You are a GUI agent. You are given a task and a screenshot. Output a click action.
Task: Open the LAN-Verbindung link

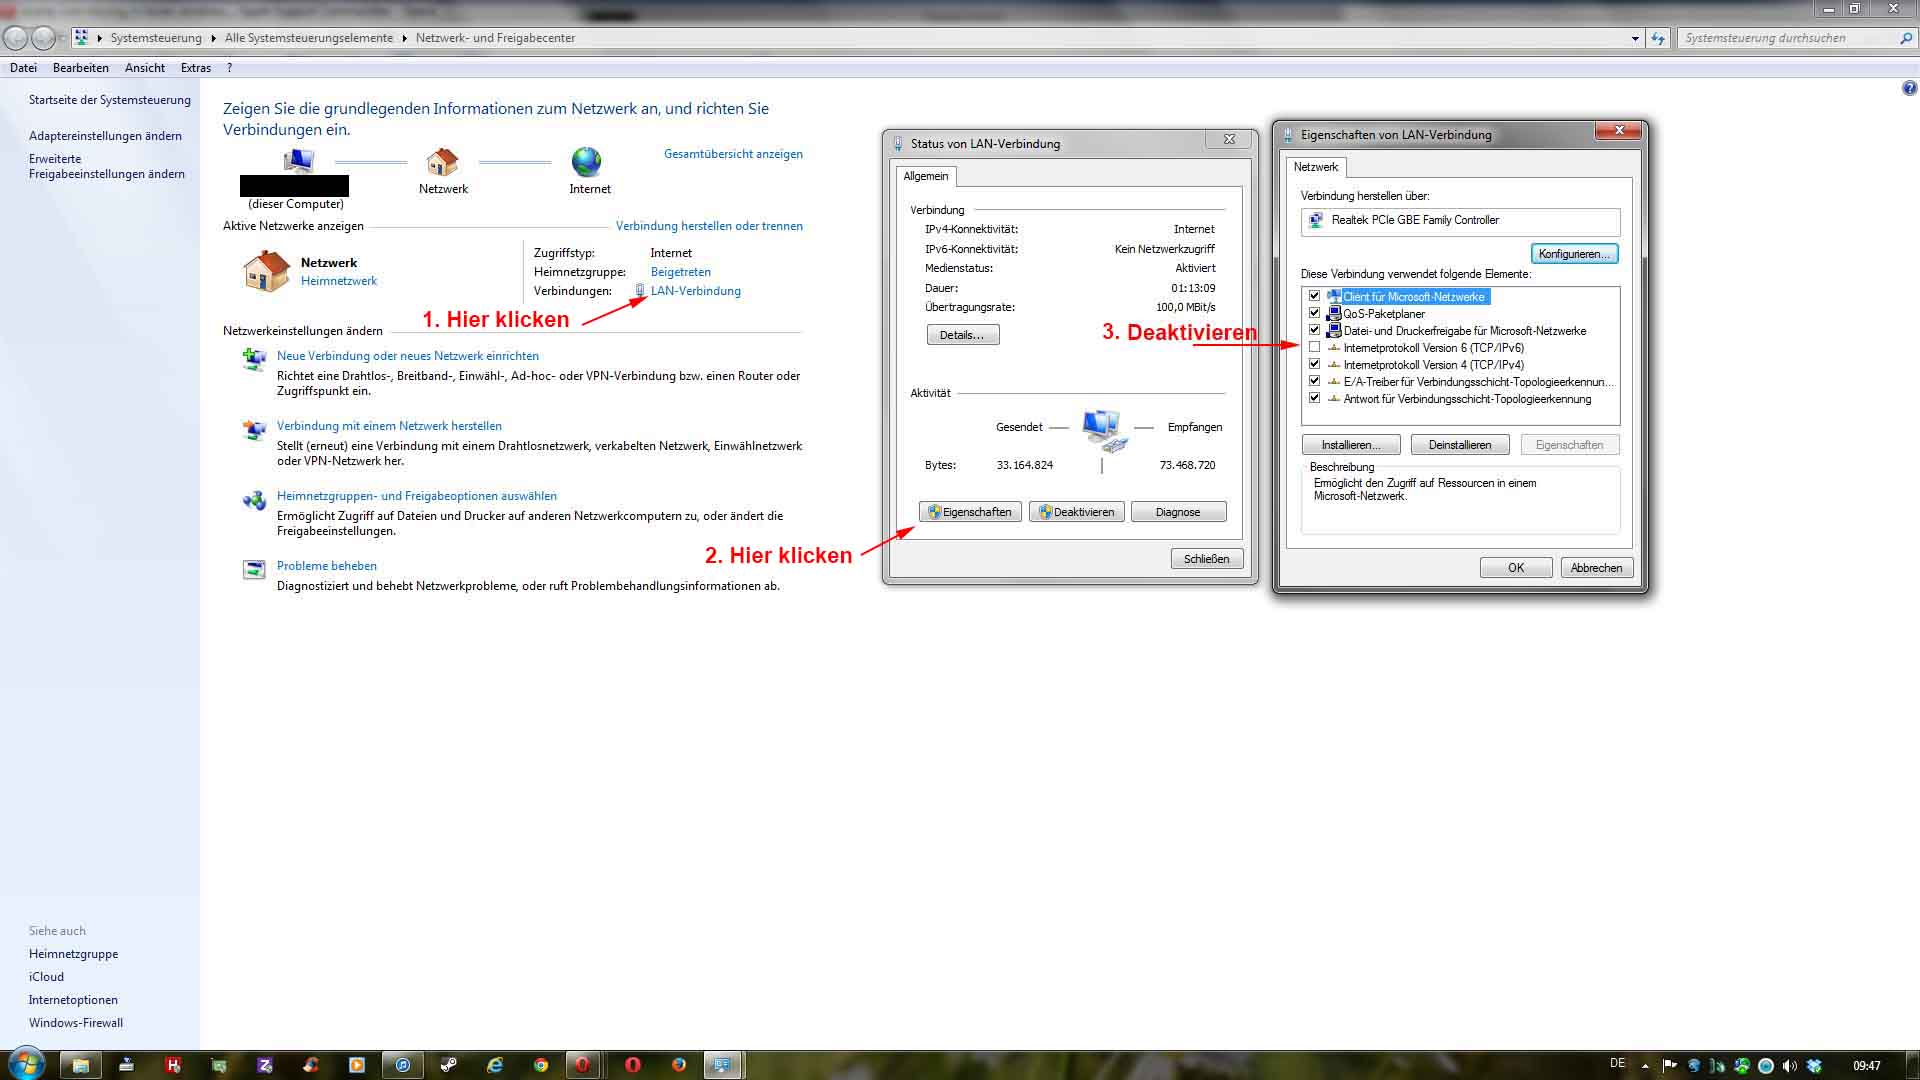click(695, 291)
